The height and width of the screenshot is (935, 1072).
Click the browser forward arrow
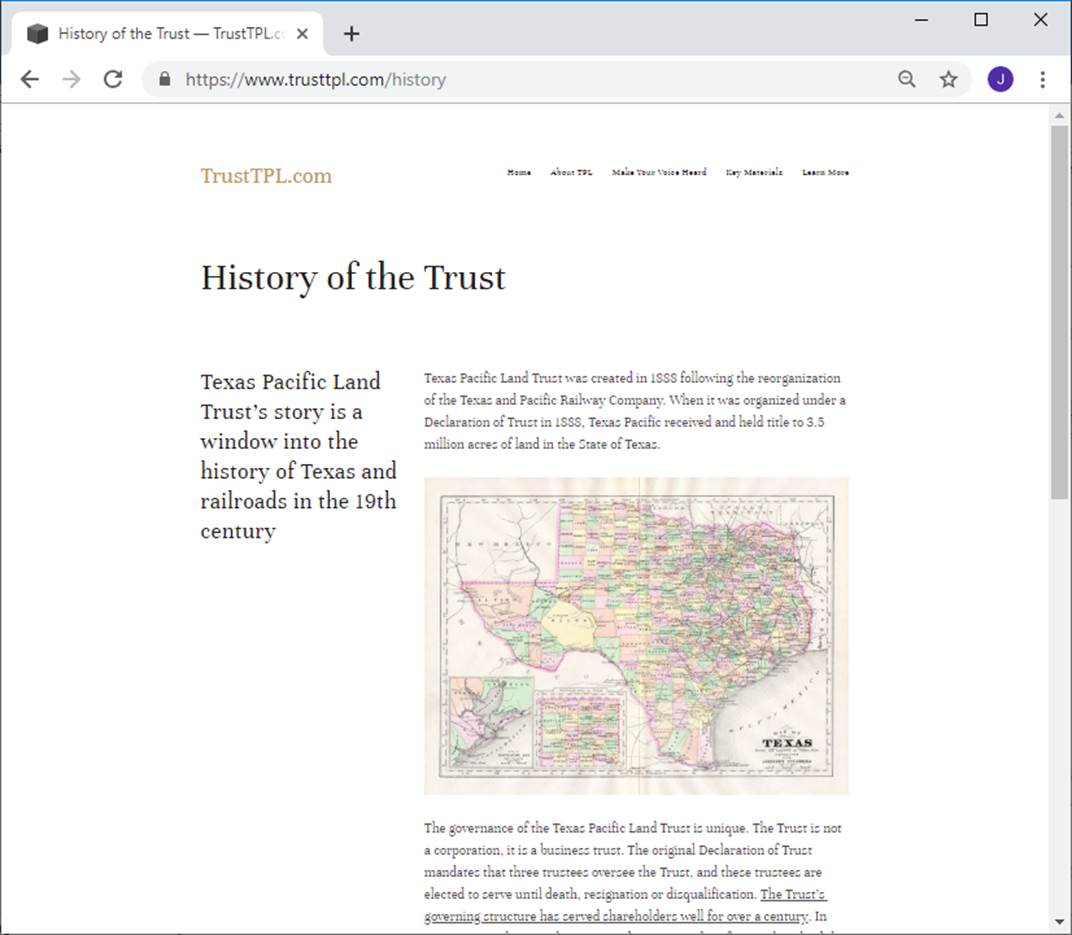(x=71, y=80)
